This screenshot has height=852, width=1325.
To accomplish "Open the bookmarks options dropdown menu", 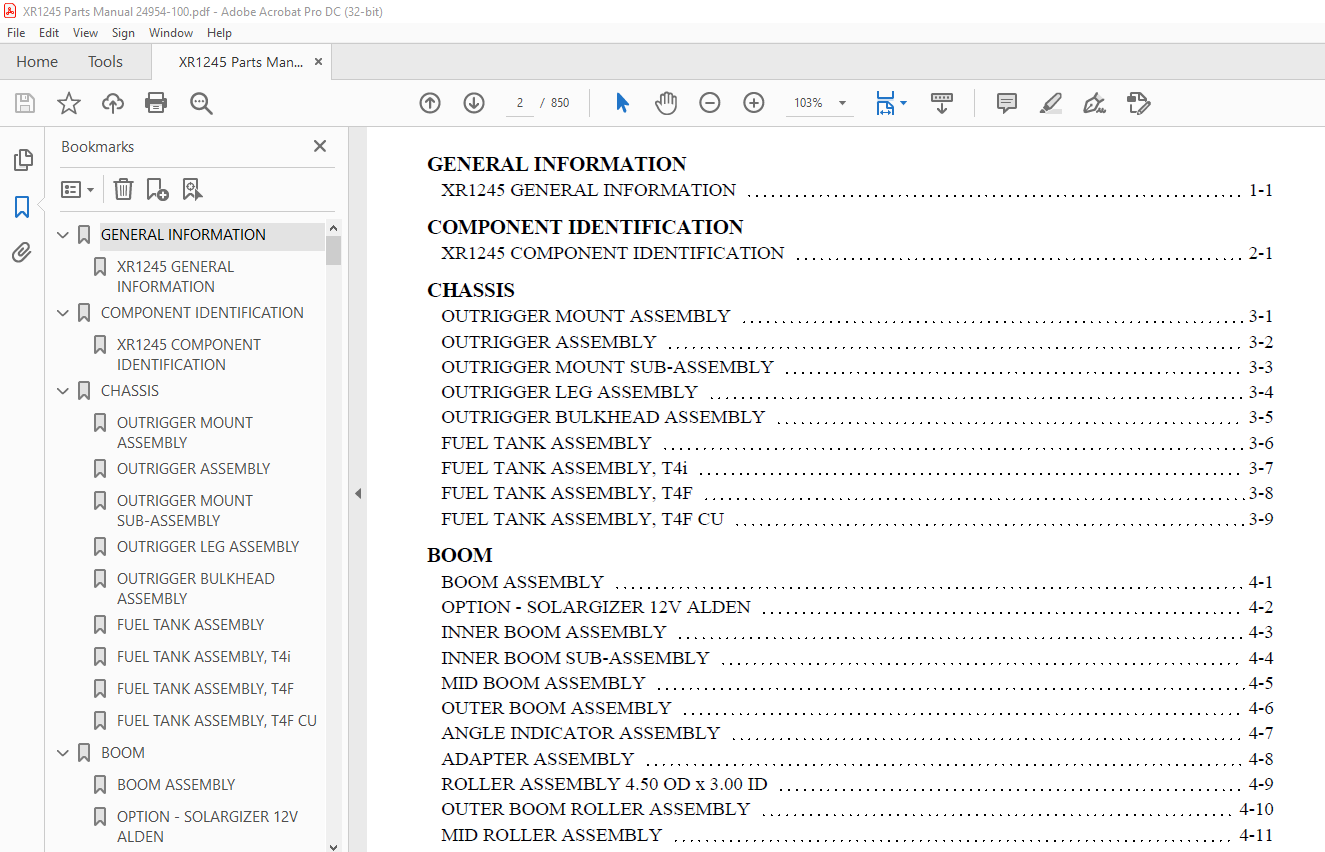I will [77, 189].
